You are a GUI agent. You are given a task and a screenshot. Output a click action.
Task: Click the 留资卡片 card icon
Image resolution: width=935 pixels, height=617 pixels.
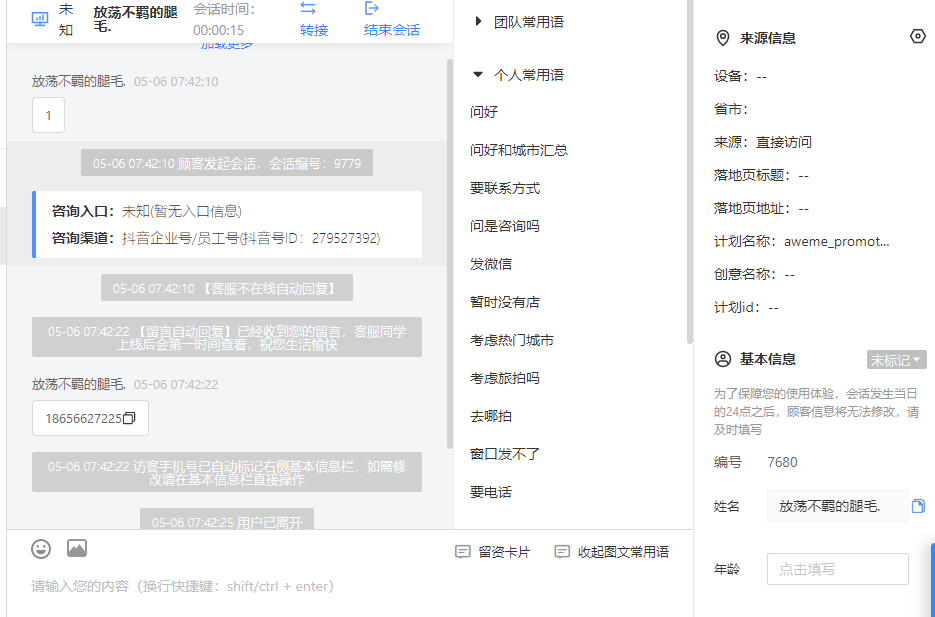[462, 552]
